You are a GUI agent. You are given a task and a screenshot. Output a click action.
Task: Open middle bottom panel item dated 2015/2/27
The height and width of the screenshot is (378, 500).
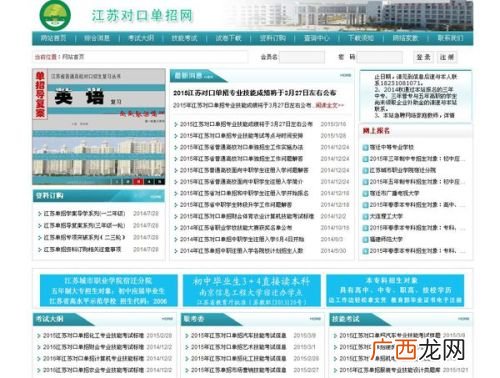239,370
